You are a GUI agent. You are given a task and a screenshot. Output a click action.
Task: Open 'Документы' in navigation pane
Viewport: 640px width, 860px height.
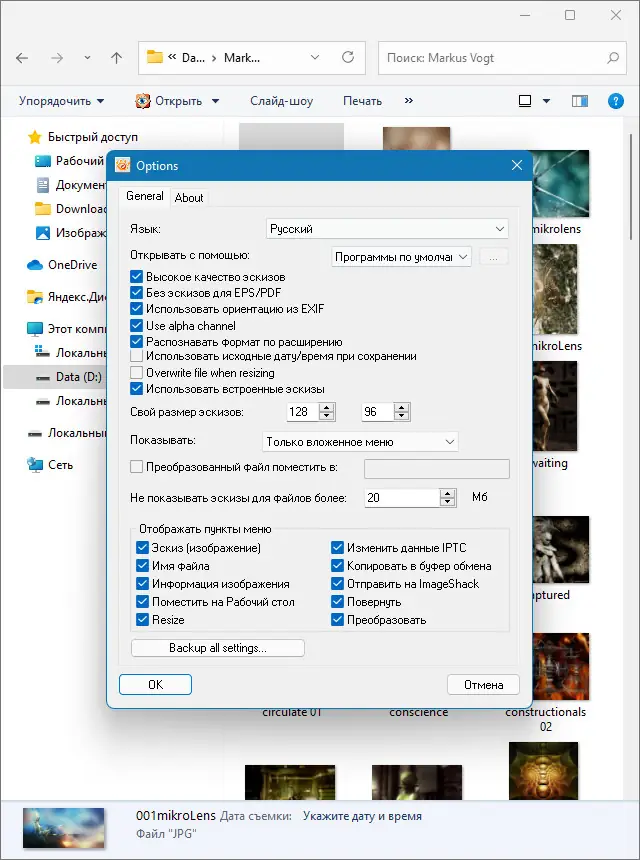click(70, 185)
